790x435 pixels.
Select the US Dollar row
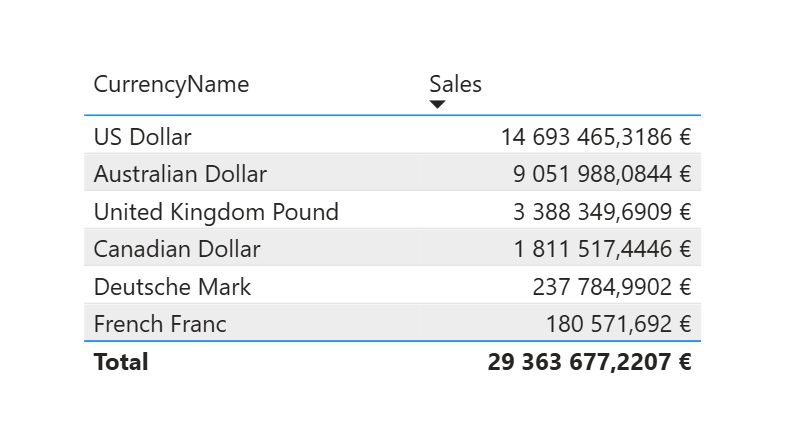(142, 136)
